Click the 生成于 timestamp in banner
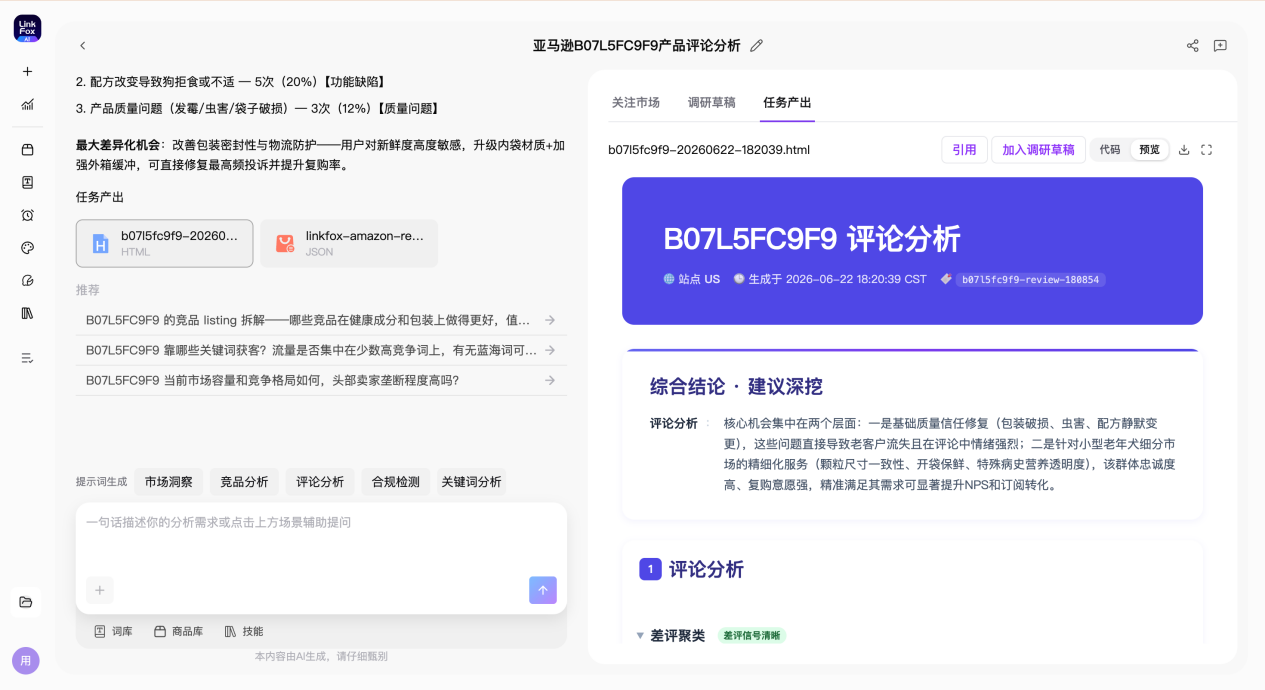Viewport: 1265px width, 690px height. 830,279
